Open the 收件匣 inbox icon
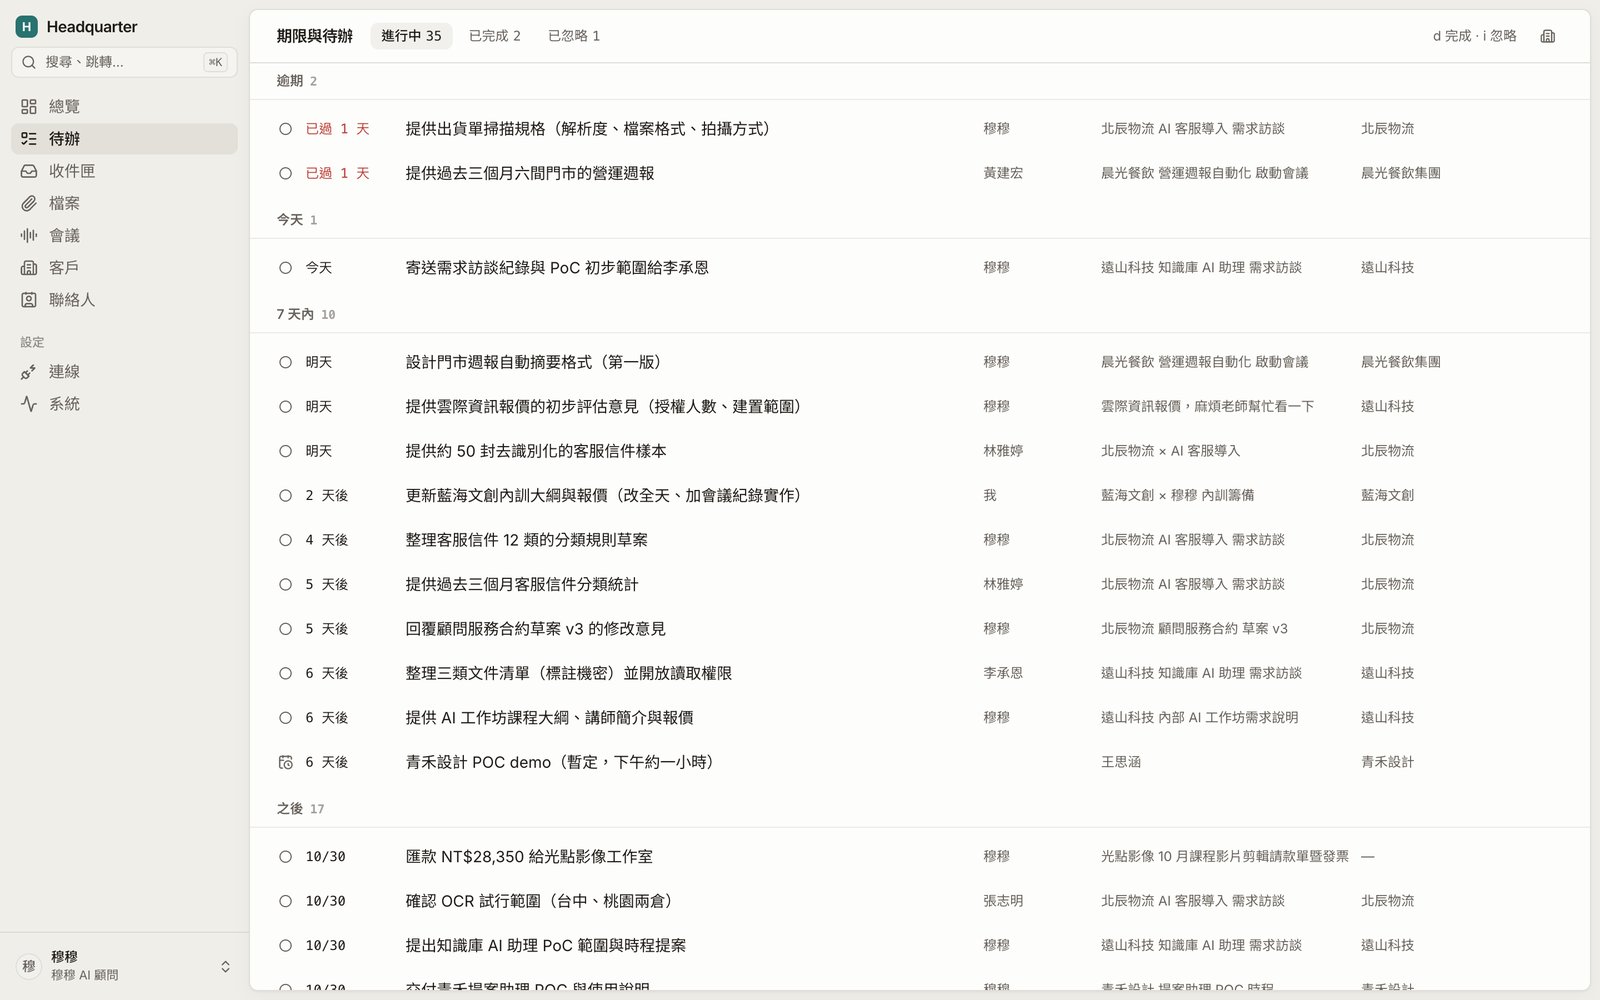 coord(29,171)
